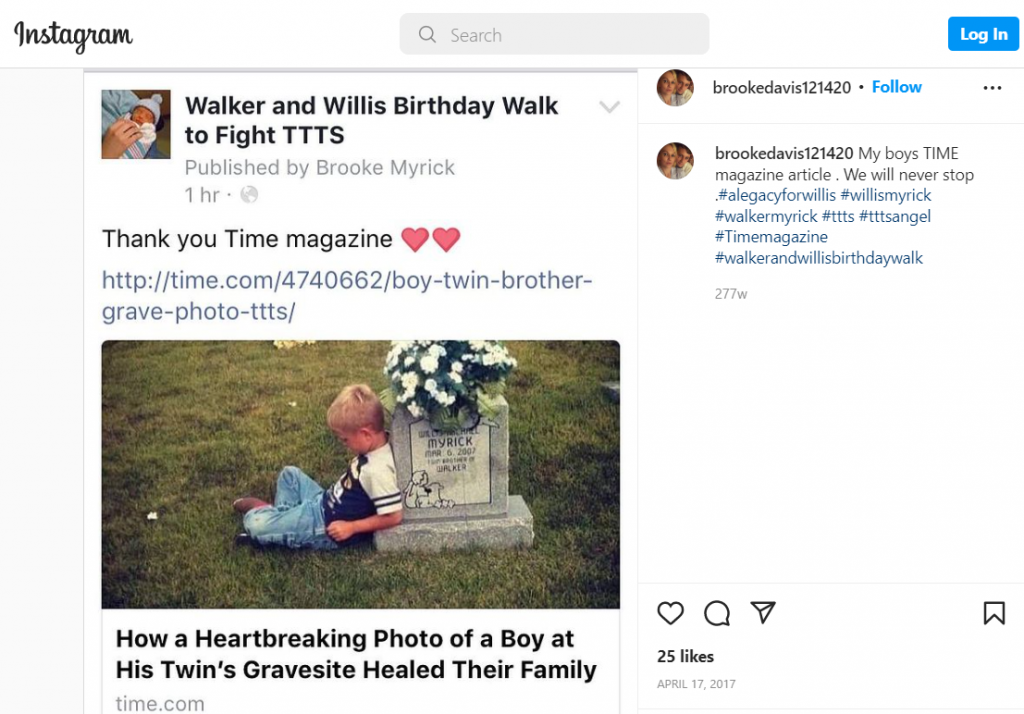Open the three-dot more options menu
This screenshot has height=714, width=1024.
point(992,88)
